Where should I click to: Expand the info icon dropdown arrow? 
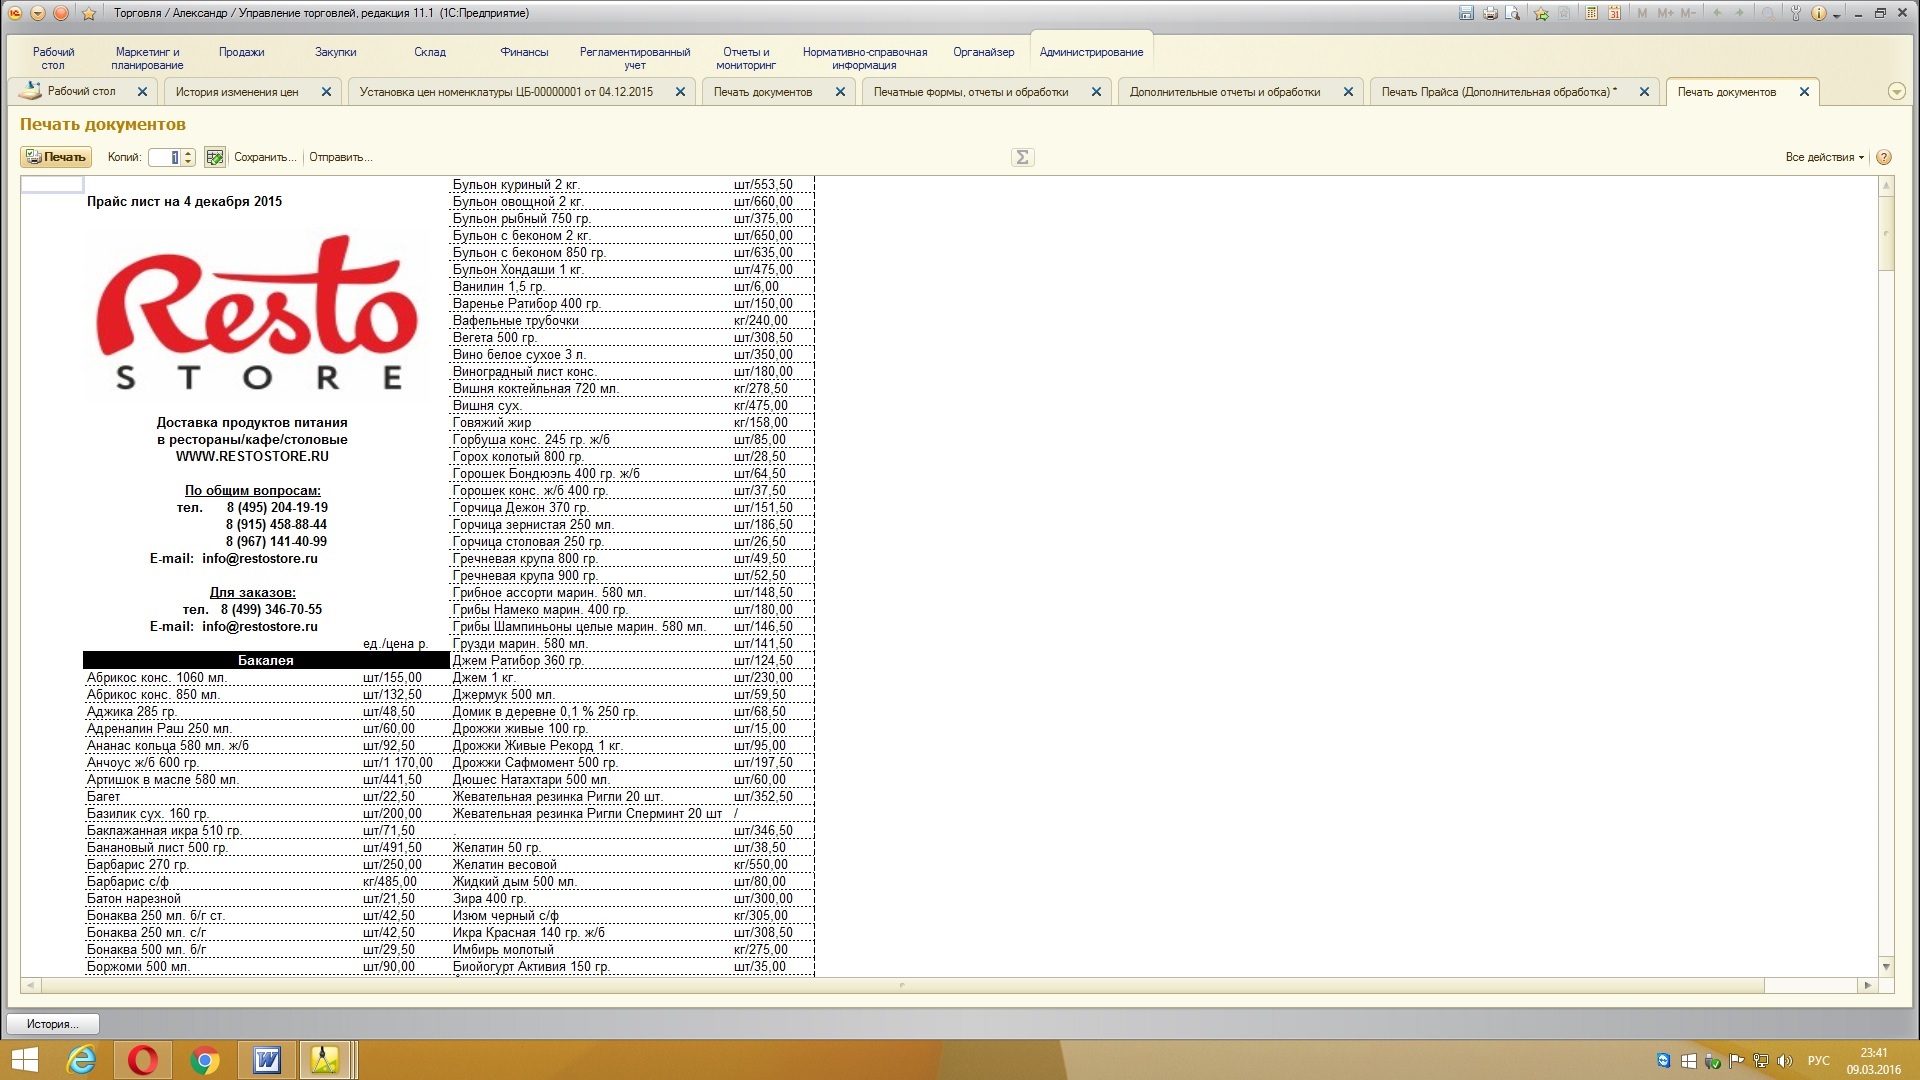tap(1836, 16)
